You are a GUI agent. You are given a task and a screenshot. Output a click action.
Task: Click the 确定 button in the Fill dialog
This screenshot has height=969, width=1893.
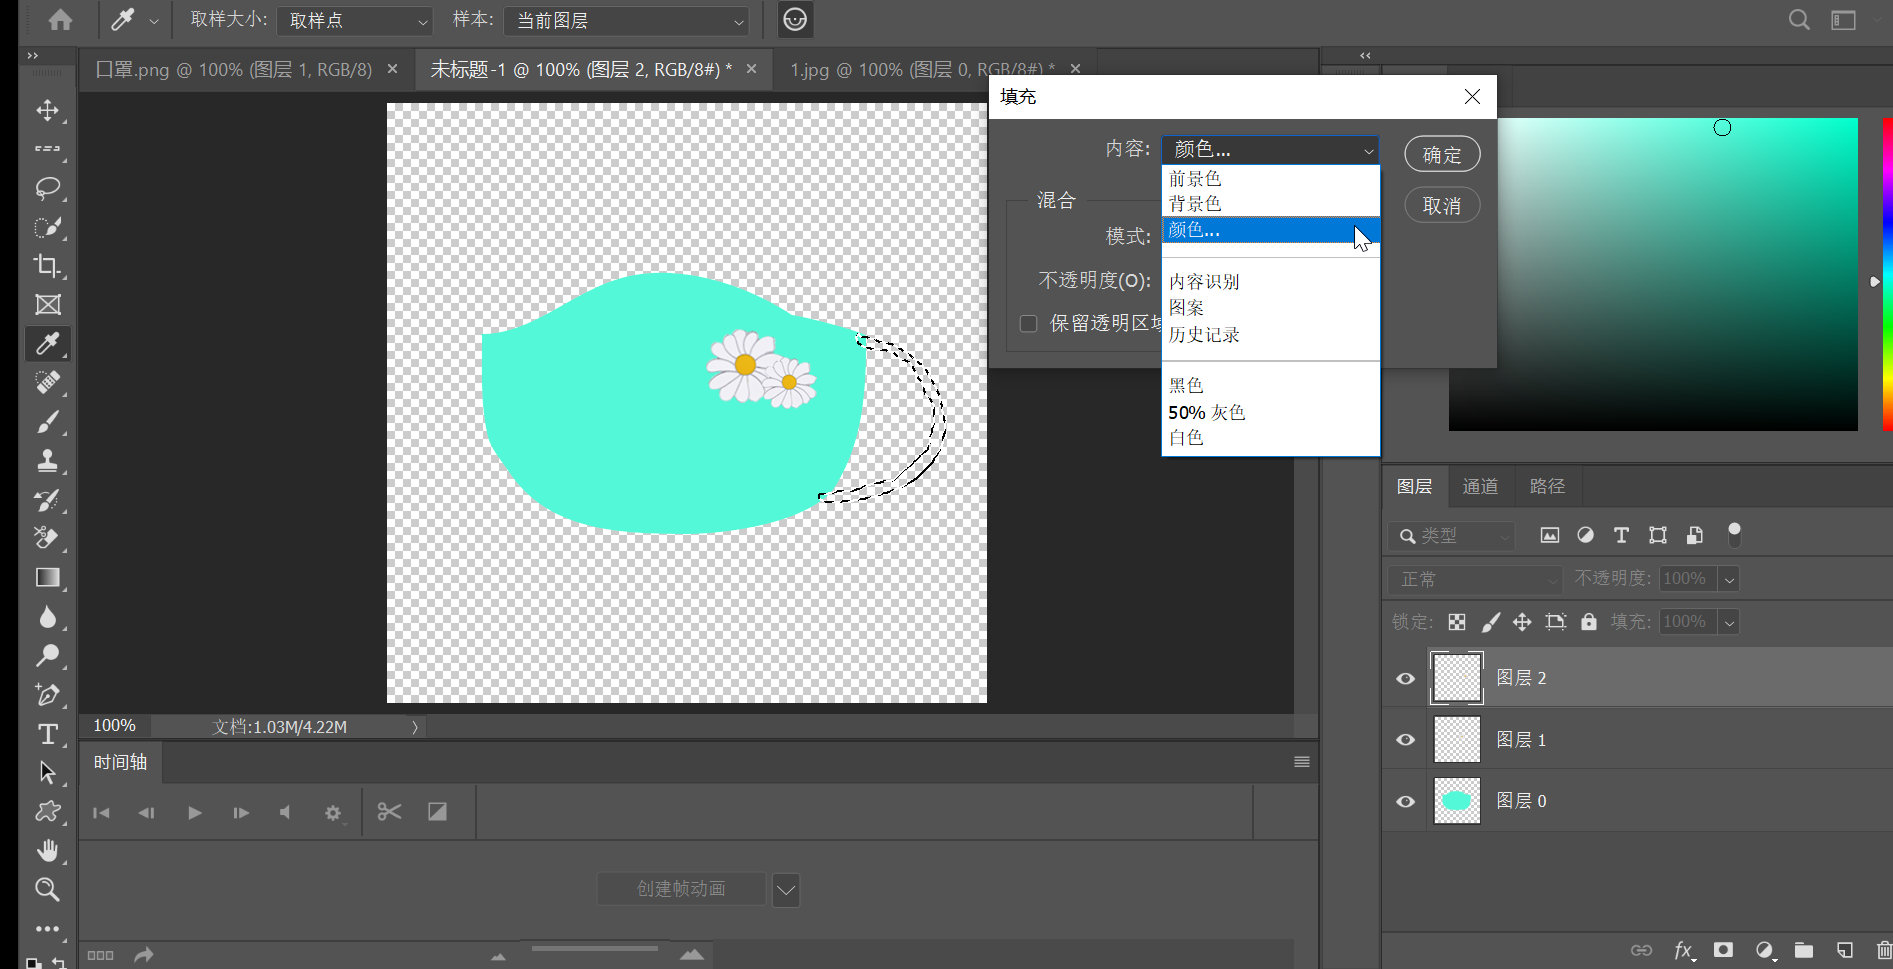pyautogui.click(x=1441, y=154)
